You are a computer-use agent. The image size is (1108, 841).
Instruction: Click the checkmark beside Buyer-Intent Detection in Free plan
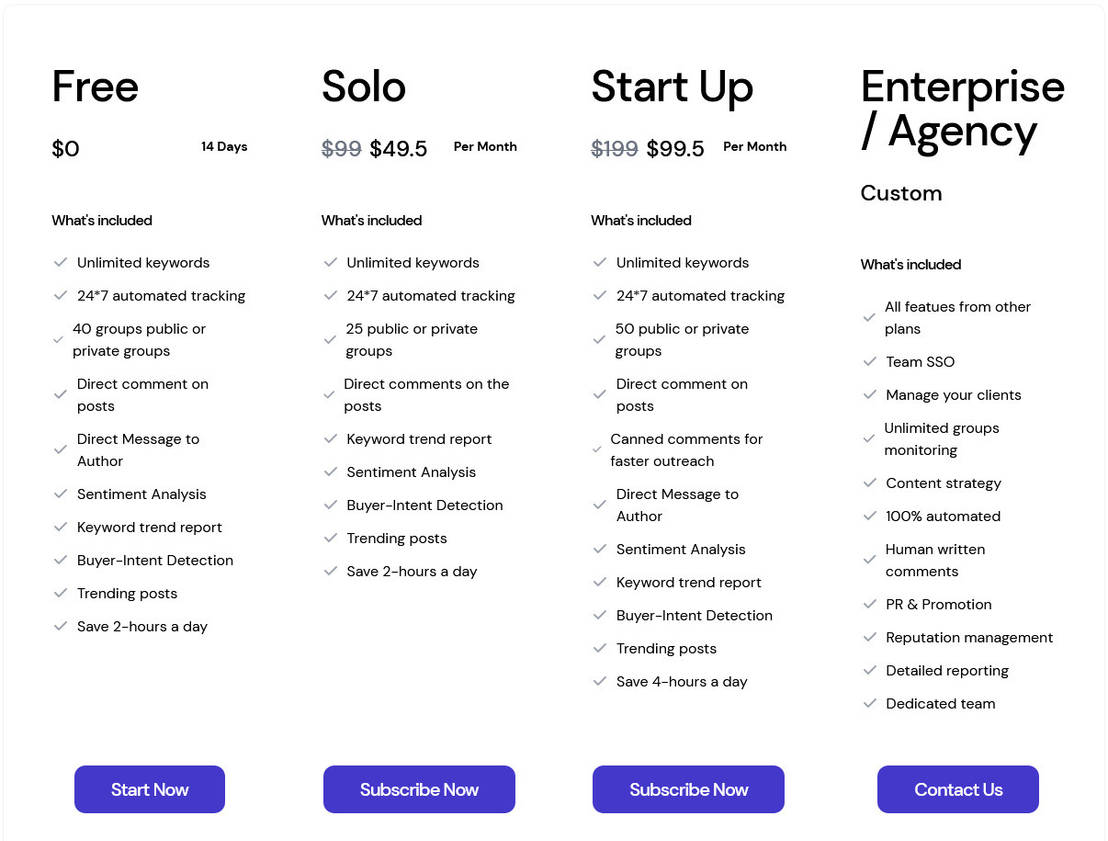pyautogui.click(x=60, y=560)
